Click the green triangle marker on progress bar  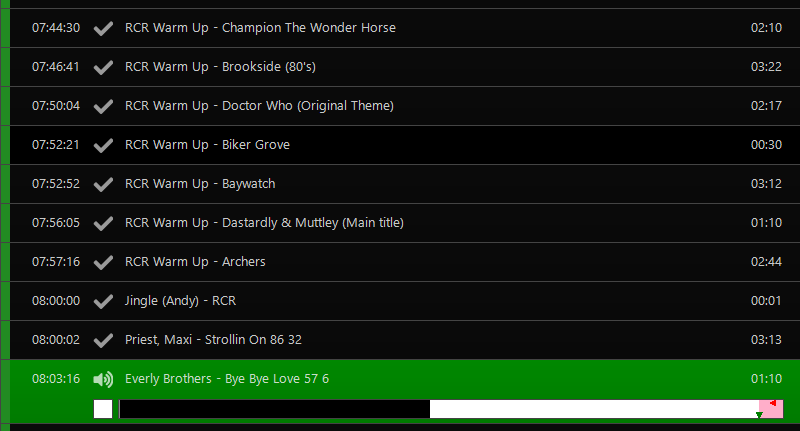point(759,415)
